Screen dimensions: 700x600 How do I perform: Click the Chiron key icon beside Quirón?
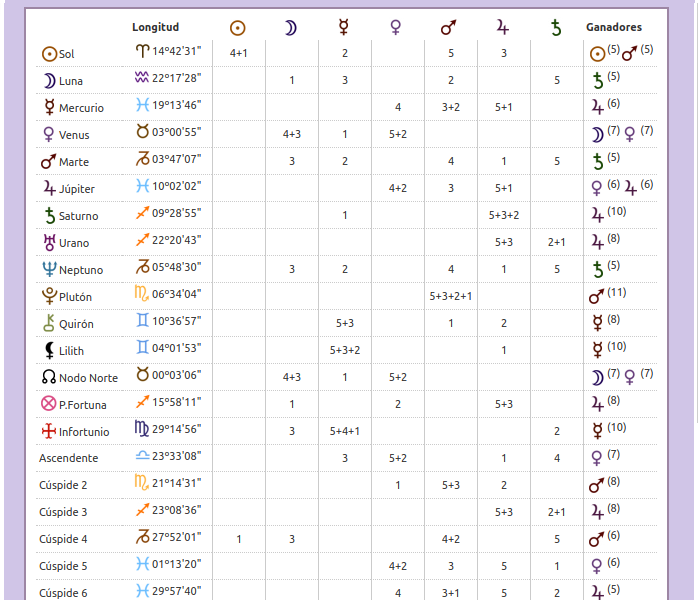pos(48,323)
